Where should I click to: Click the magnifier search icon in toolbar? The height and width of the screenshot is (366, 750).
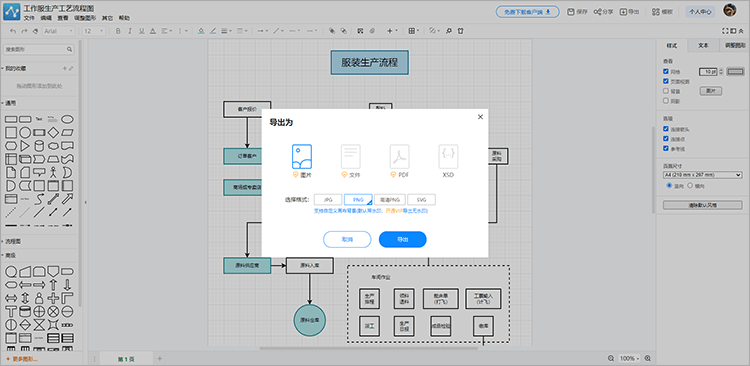click(x=449, y=31)
